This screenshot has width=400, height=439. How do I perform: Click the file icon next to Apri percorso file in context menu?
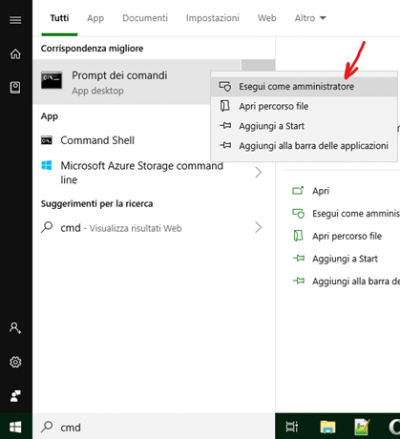click(225, 106)
